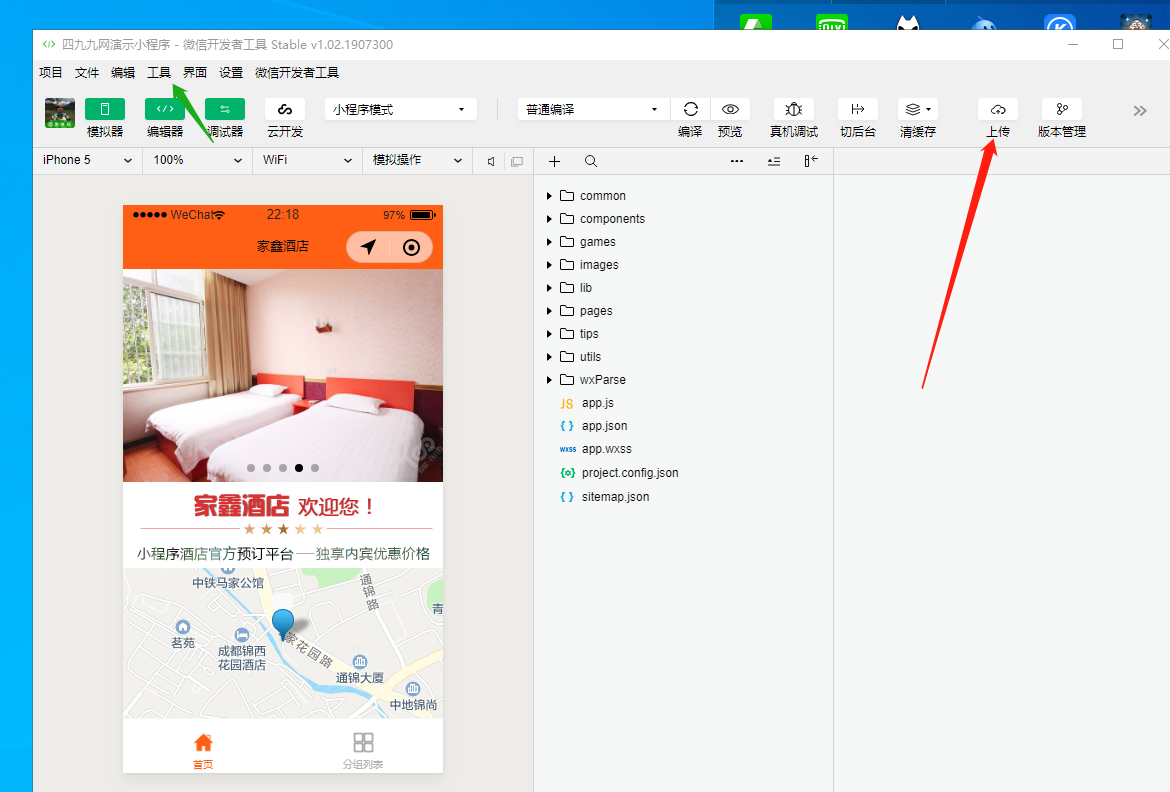1170x792 pixels.
Task: Open Cloud Development (云开发) icon
Action: coord(285,109)
